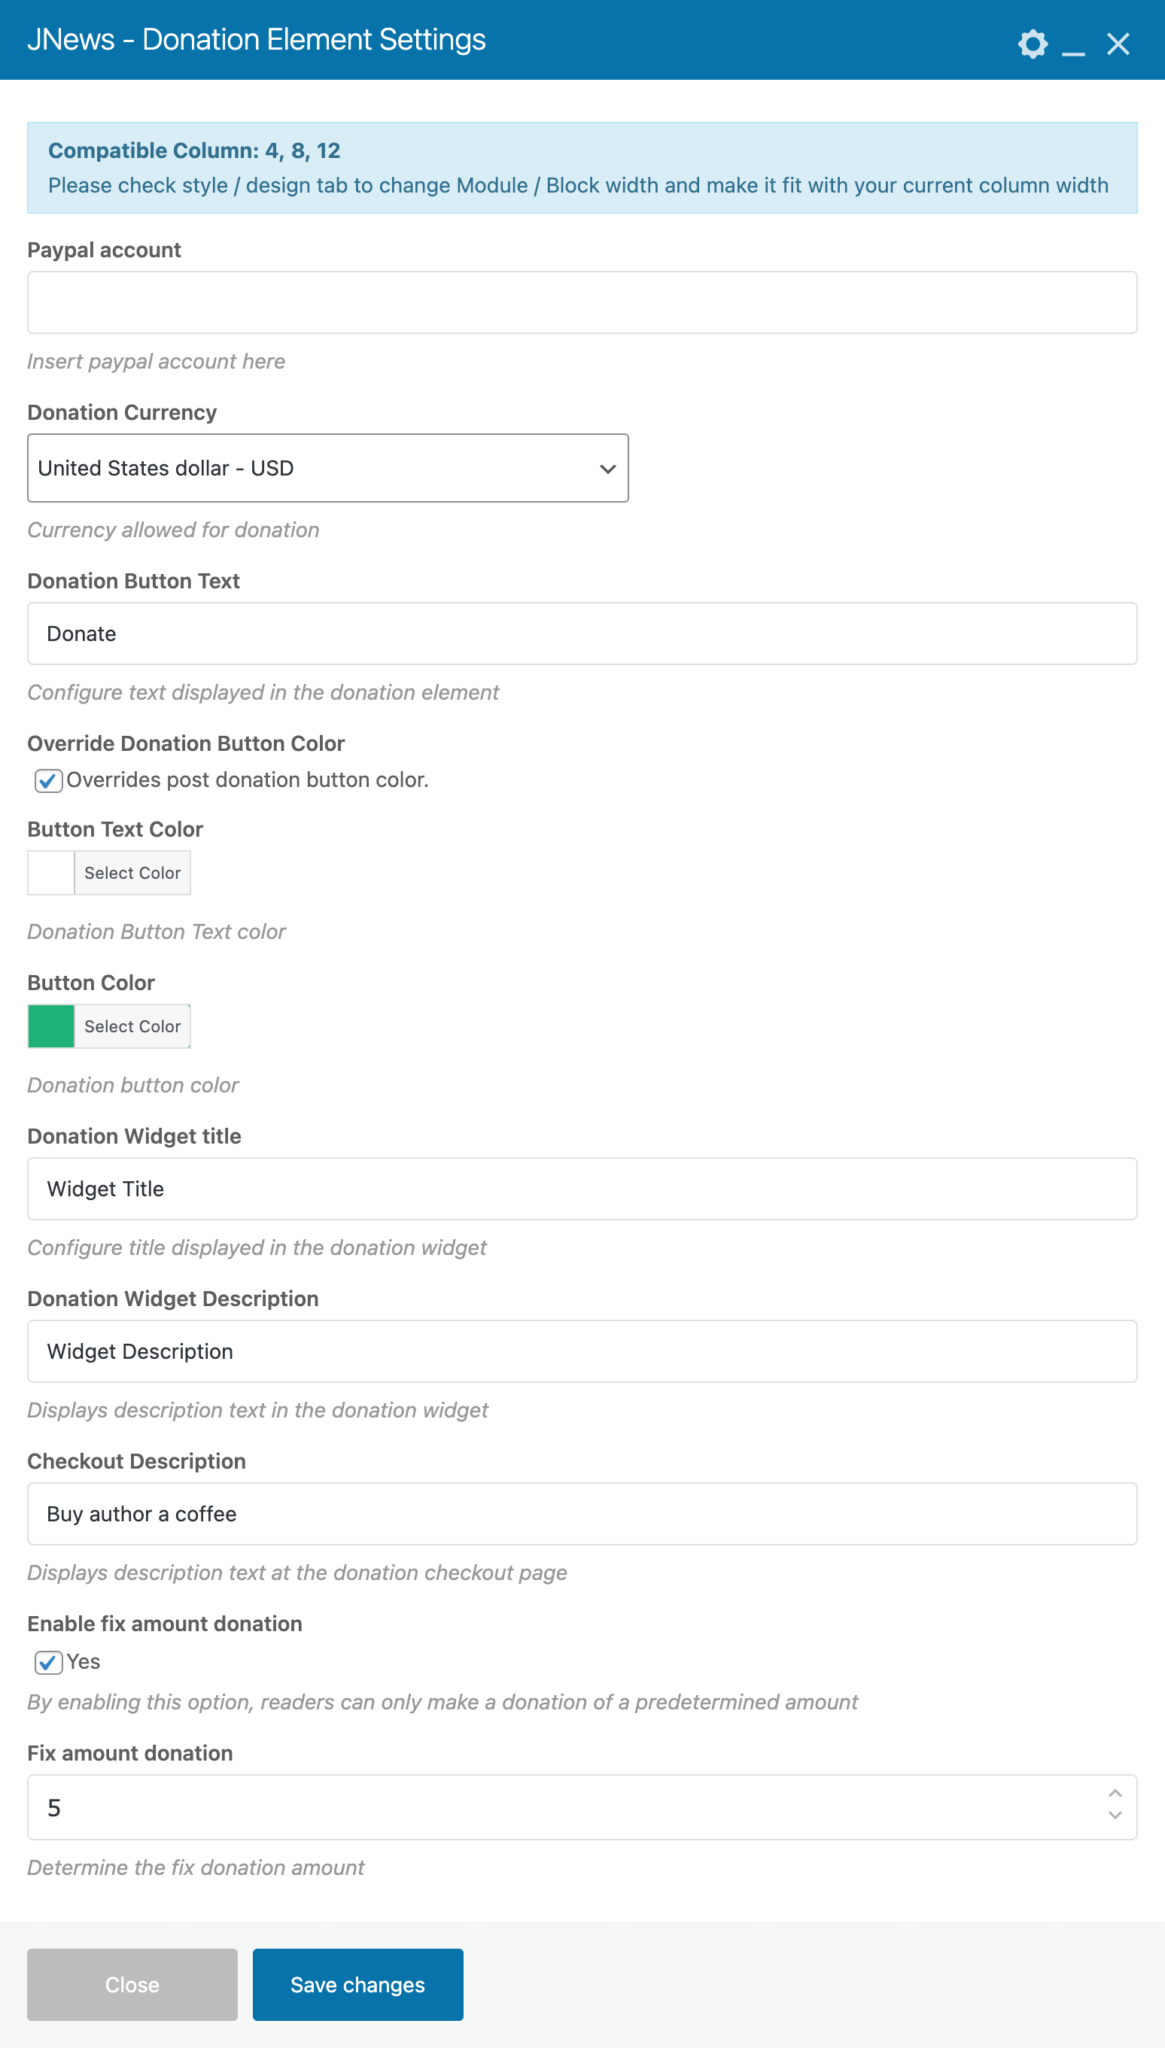Open the Donation Currency dropdown

click(x=327, y=467)
